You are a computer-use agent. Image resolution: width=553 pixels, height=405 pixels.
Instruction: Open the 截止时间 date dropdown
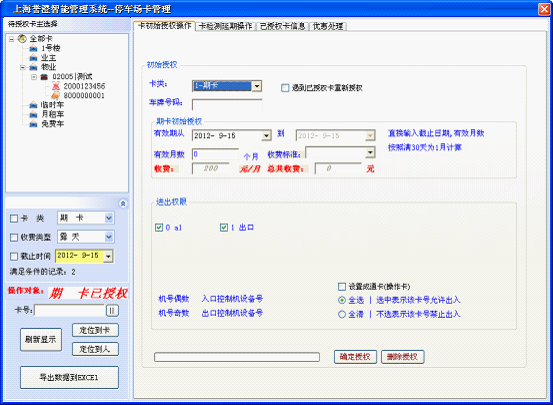(109, 256)
